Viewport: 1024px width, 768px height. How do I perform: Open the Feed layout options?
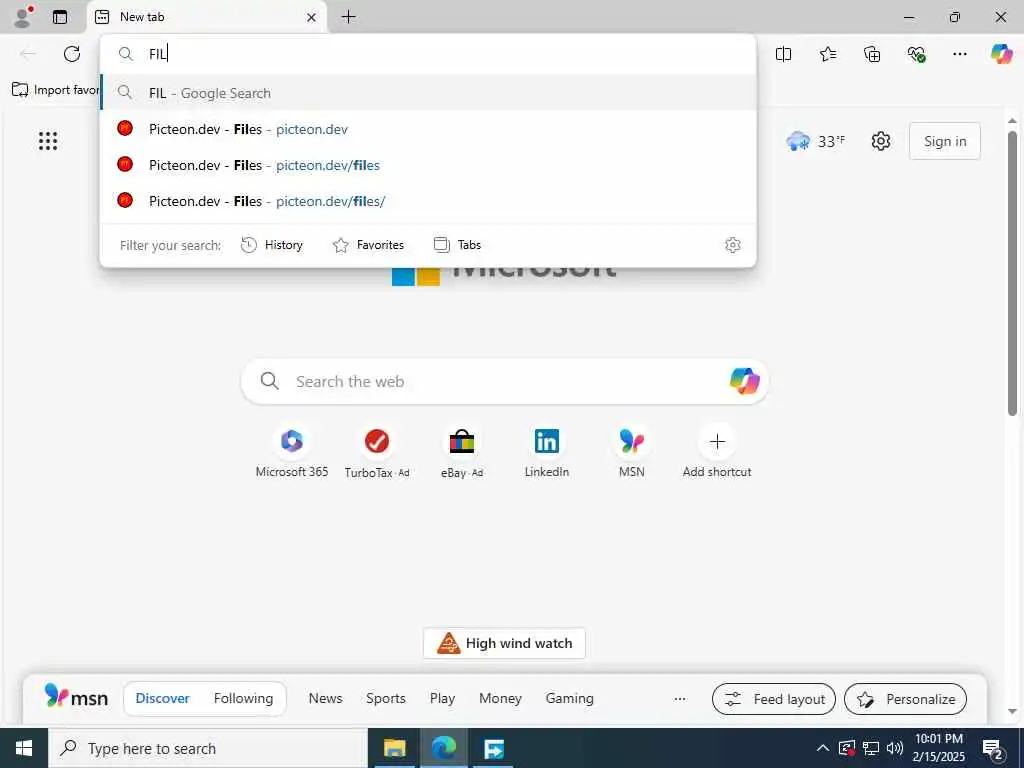coord(774,699)
